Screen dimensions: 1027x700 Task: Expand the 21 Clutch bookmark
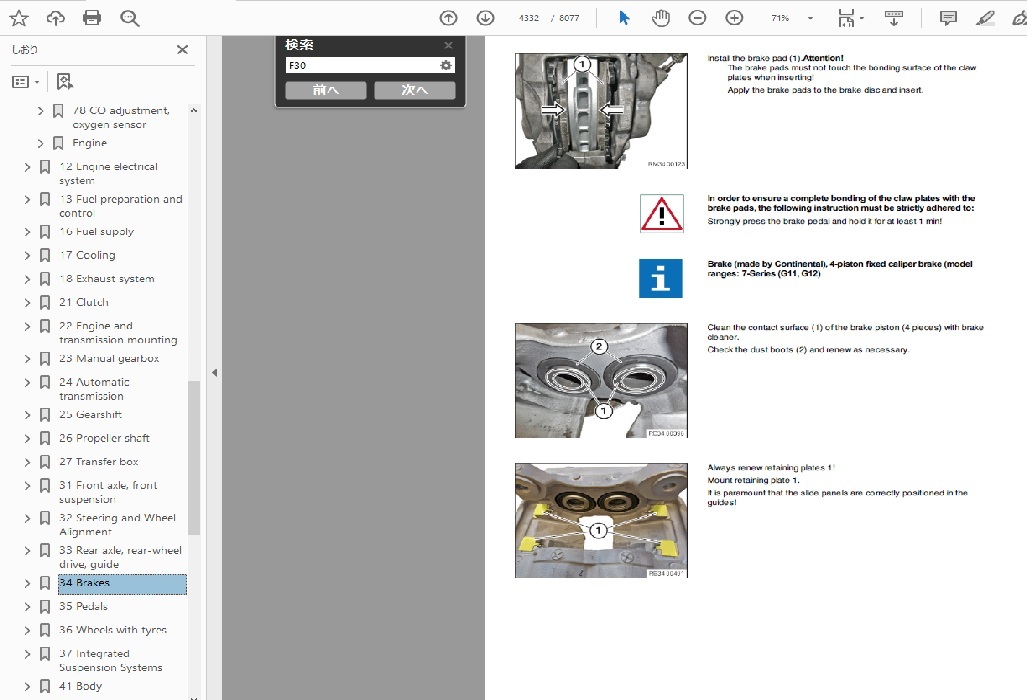[27, 303]
